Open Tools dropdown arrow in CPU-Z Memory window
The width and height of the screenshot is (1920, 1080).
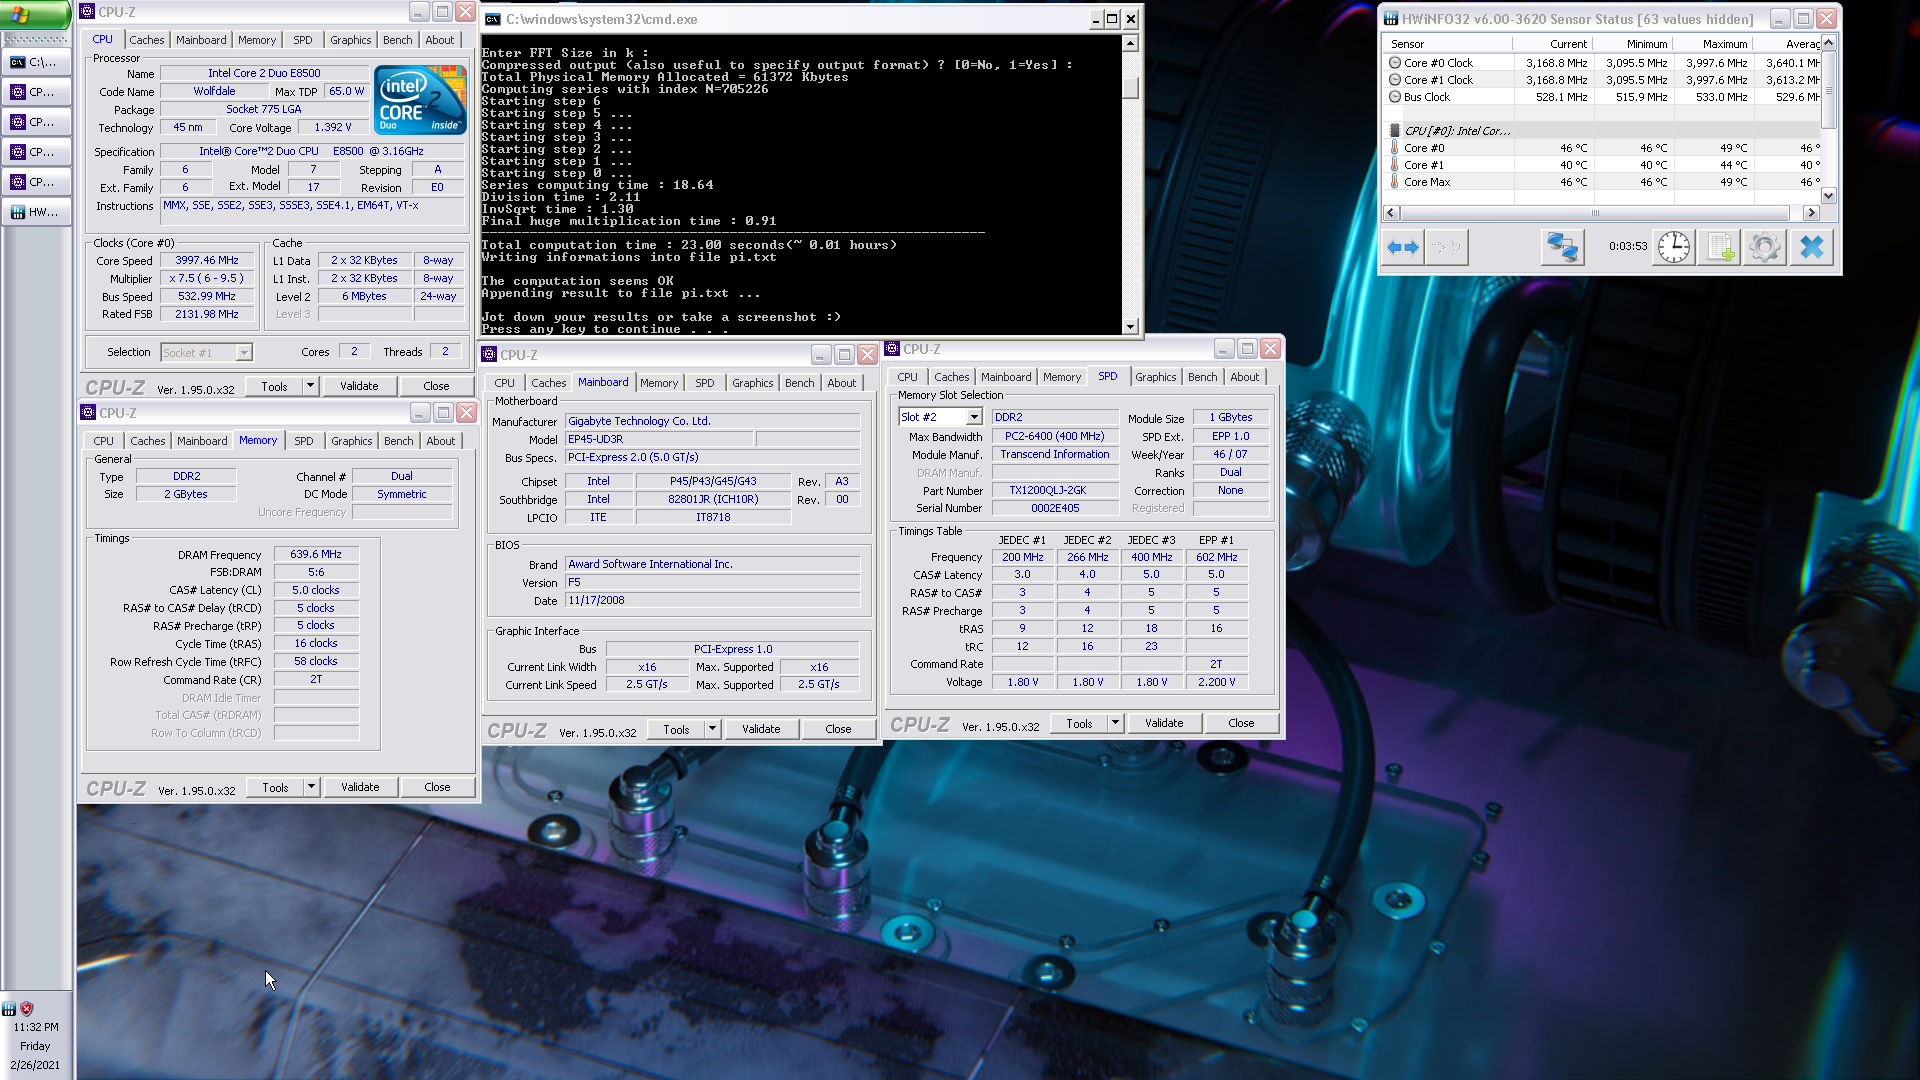(x=311, y=787)
